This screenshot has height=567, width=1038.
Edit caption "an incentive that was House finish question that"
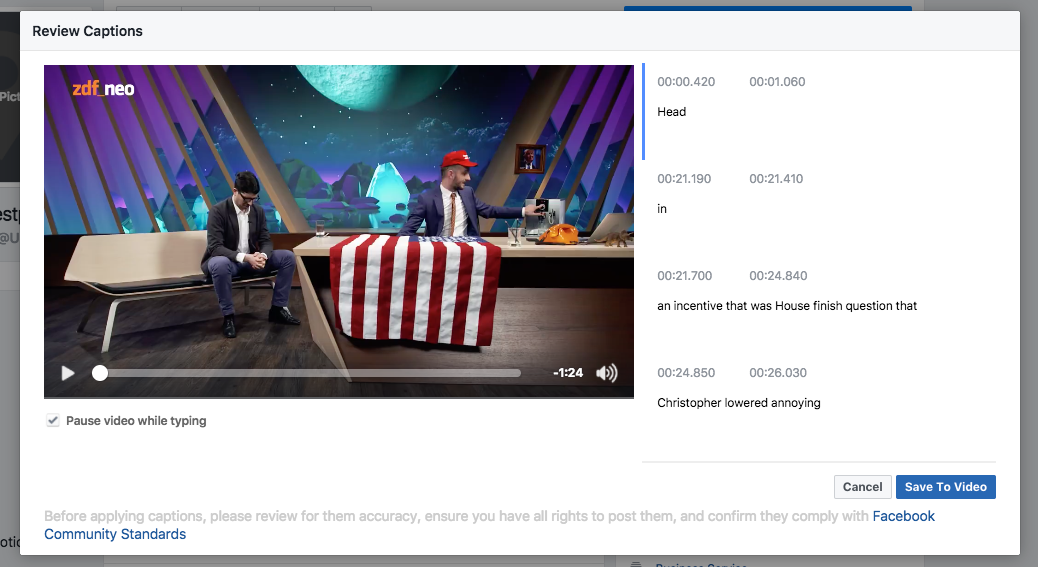click(x=786, y=306)
